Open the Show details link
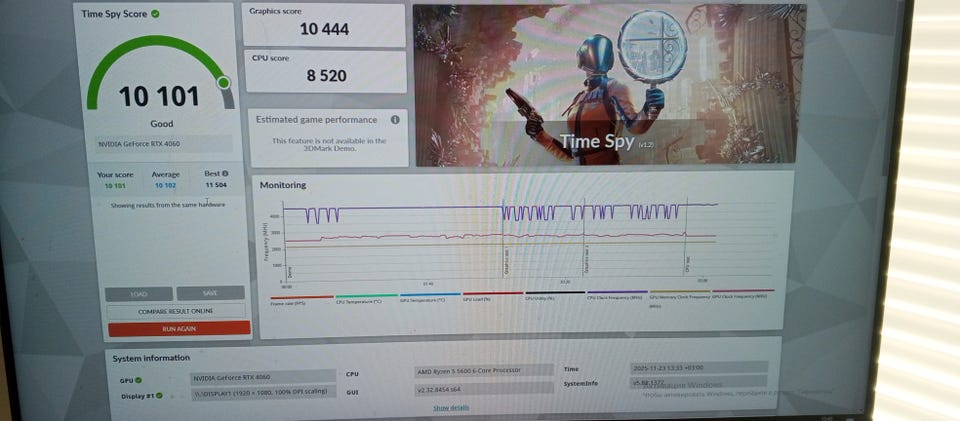 click(451, 408)
